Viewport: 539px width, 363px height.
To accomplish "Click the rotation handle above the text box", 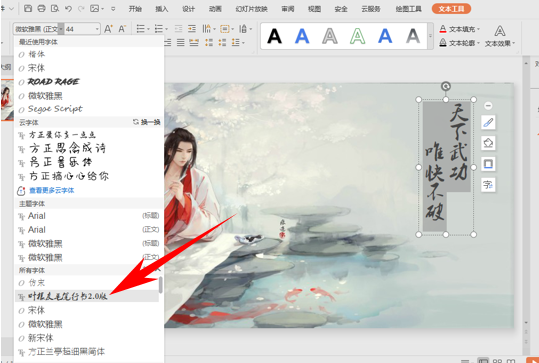I will 446,86.
